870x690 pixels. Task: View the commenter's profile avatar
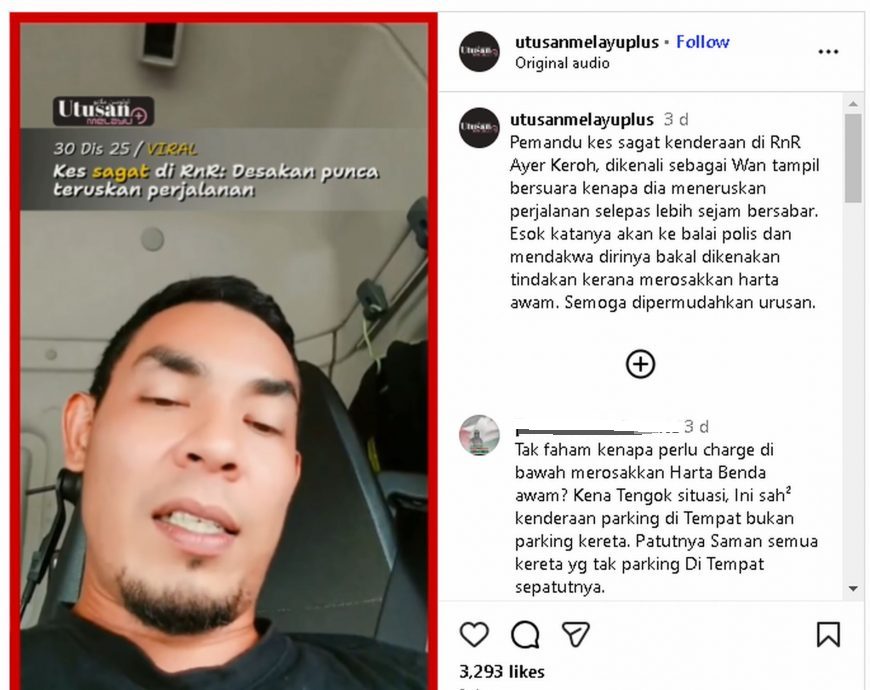click(x=479, y=435)
